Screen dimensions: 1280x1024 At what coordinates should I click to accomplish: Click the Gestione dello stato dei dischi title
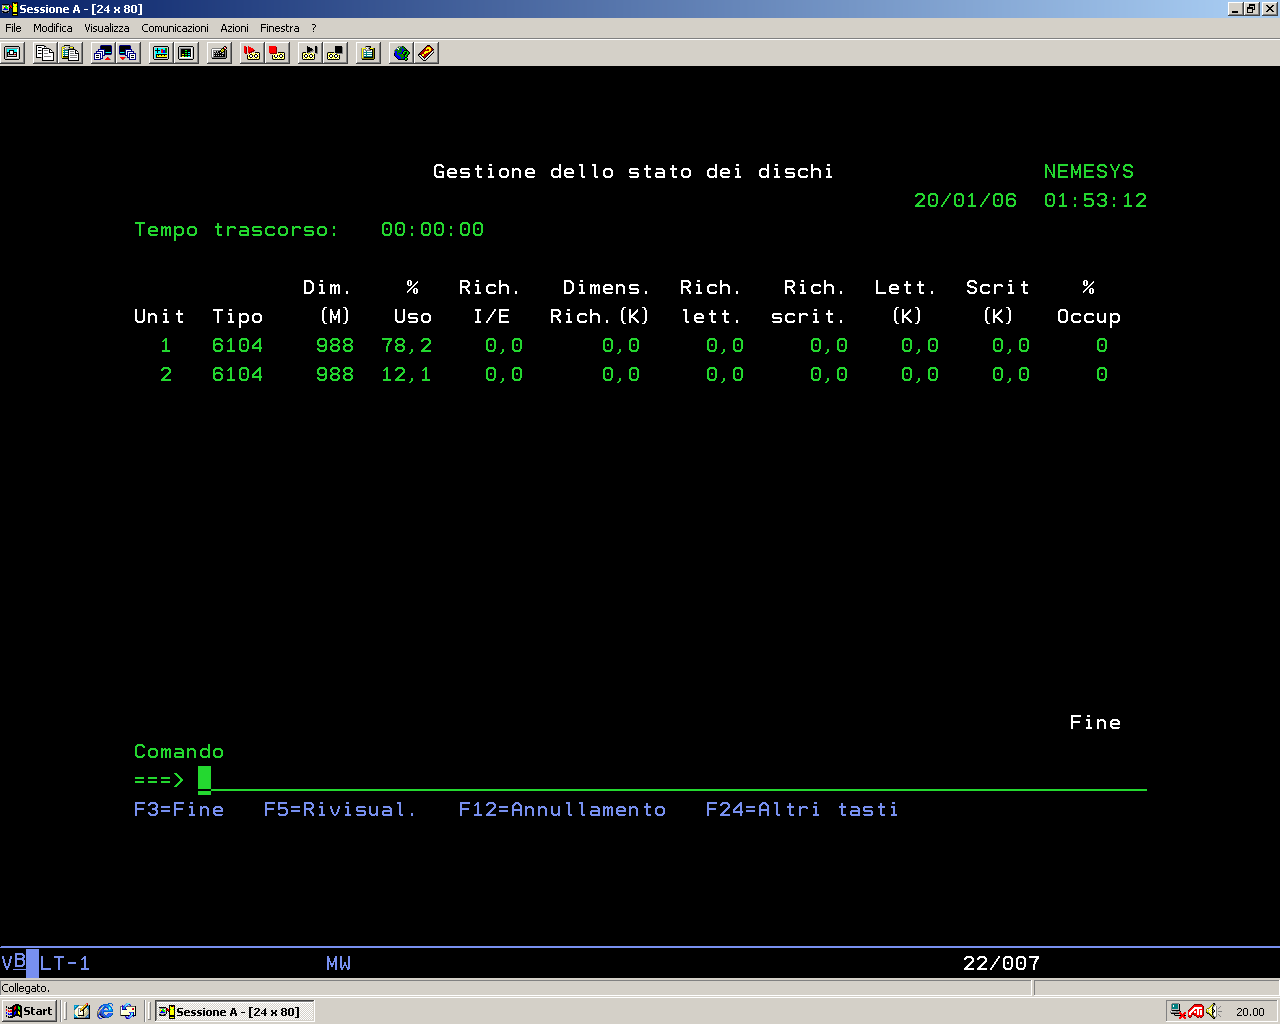633,171
